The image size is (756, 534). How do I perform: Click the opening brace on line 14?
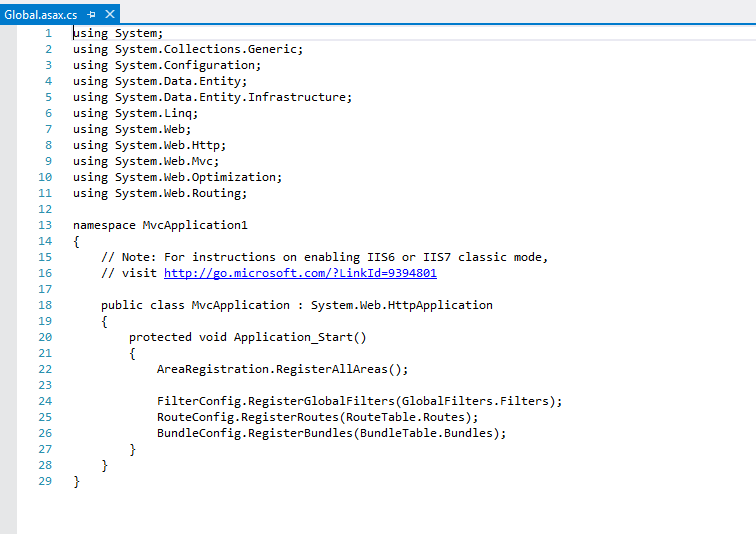pos(76,241)
